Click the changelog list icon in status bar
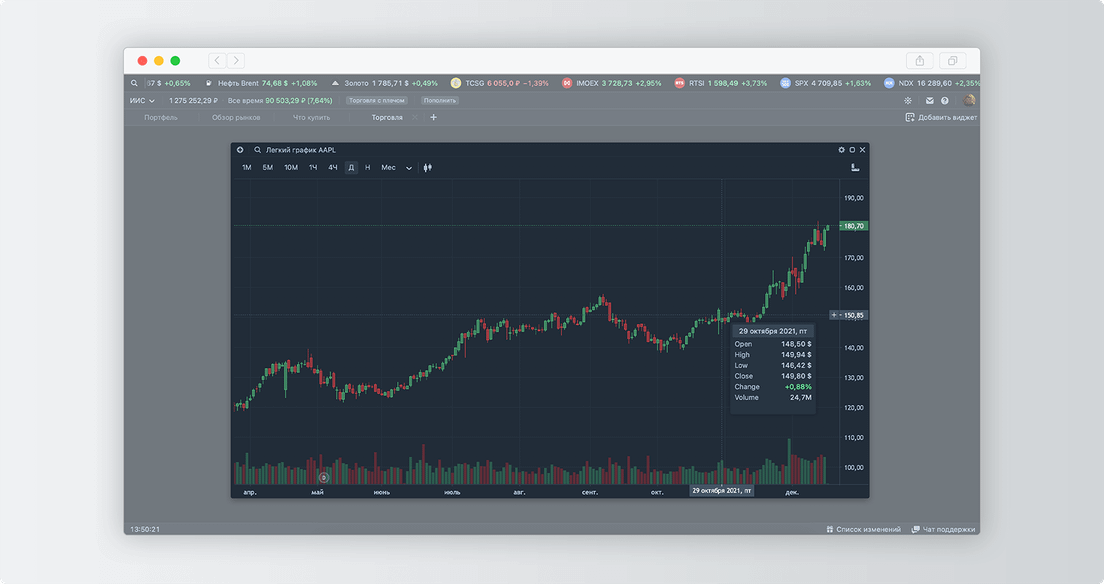1104x584 pixels. point(829,529)
